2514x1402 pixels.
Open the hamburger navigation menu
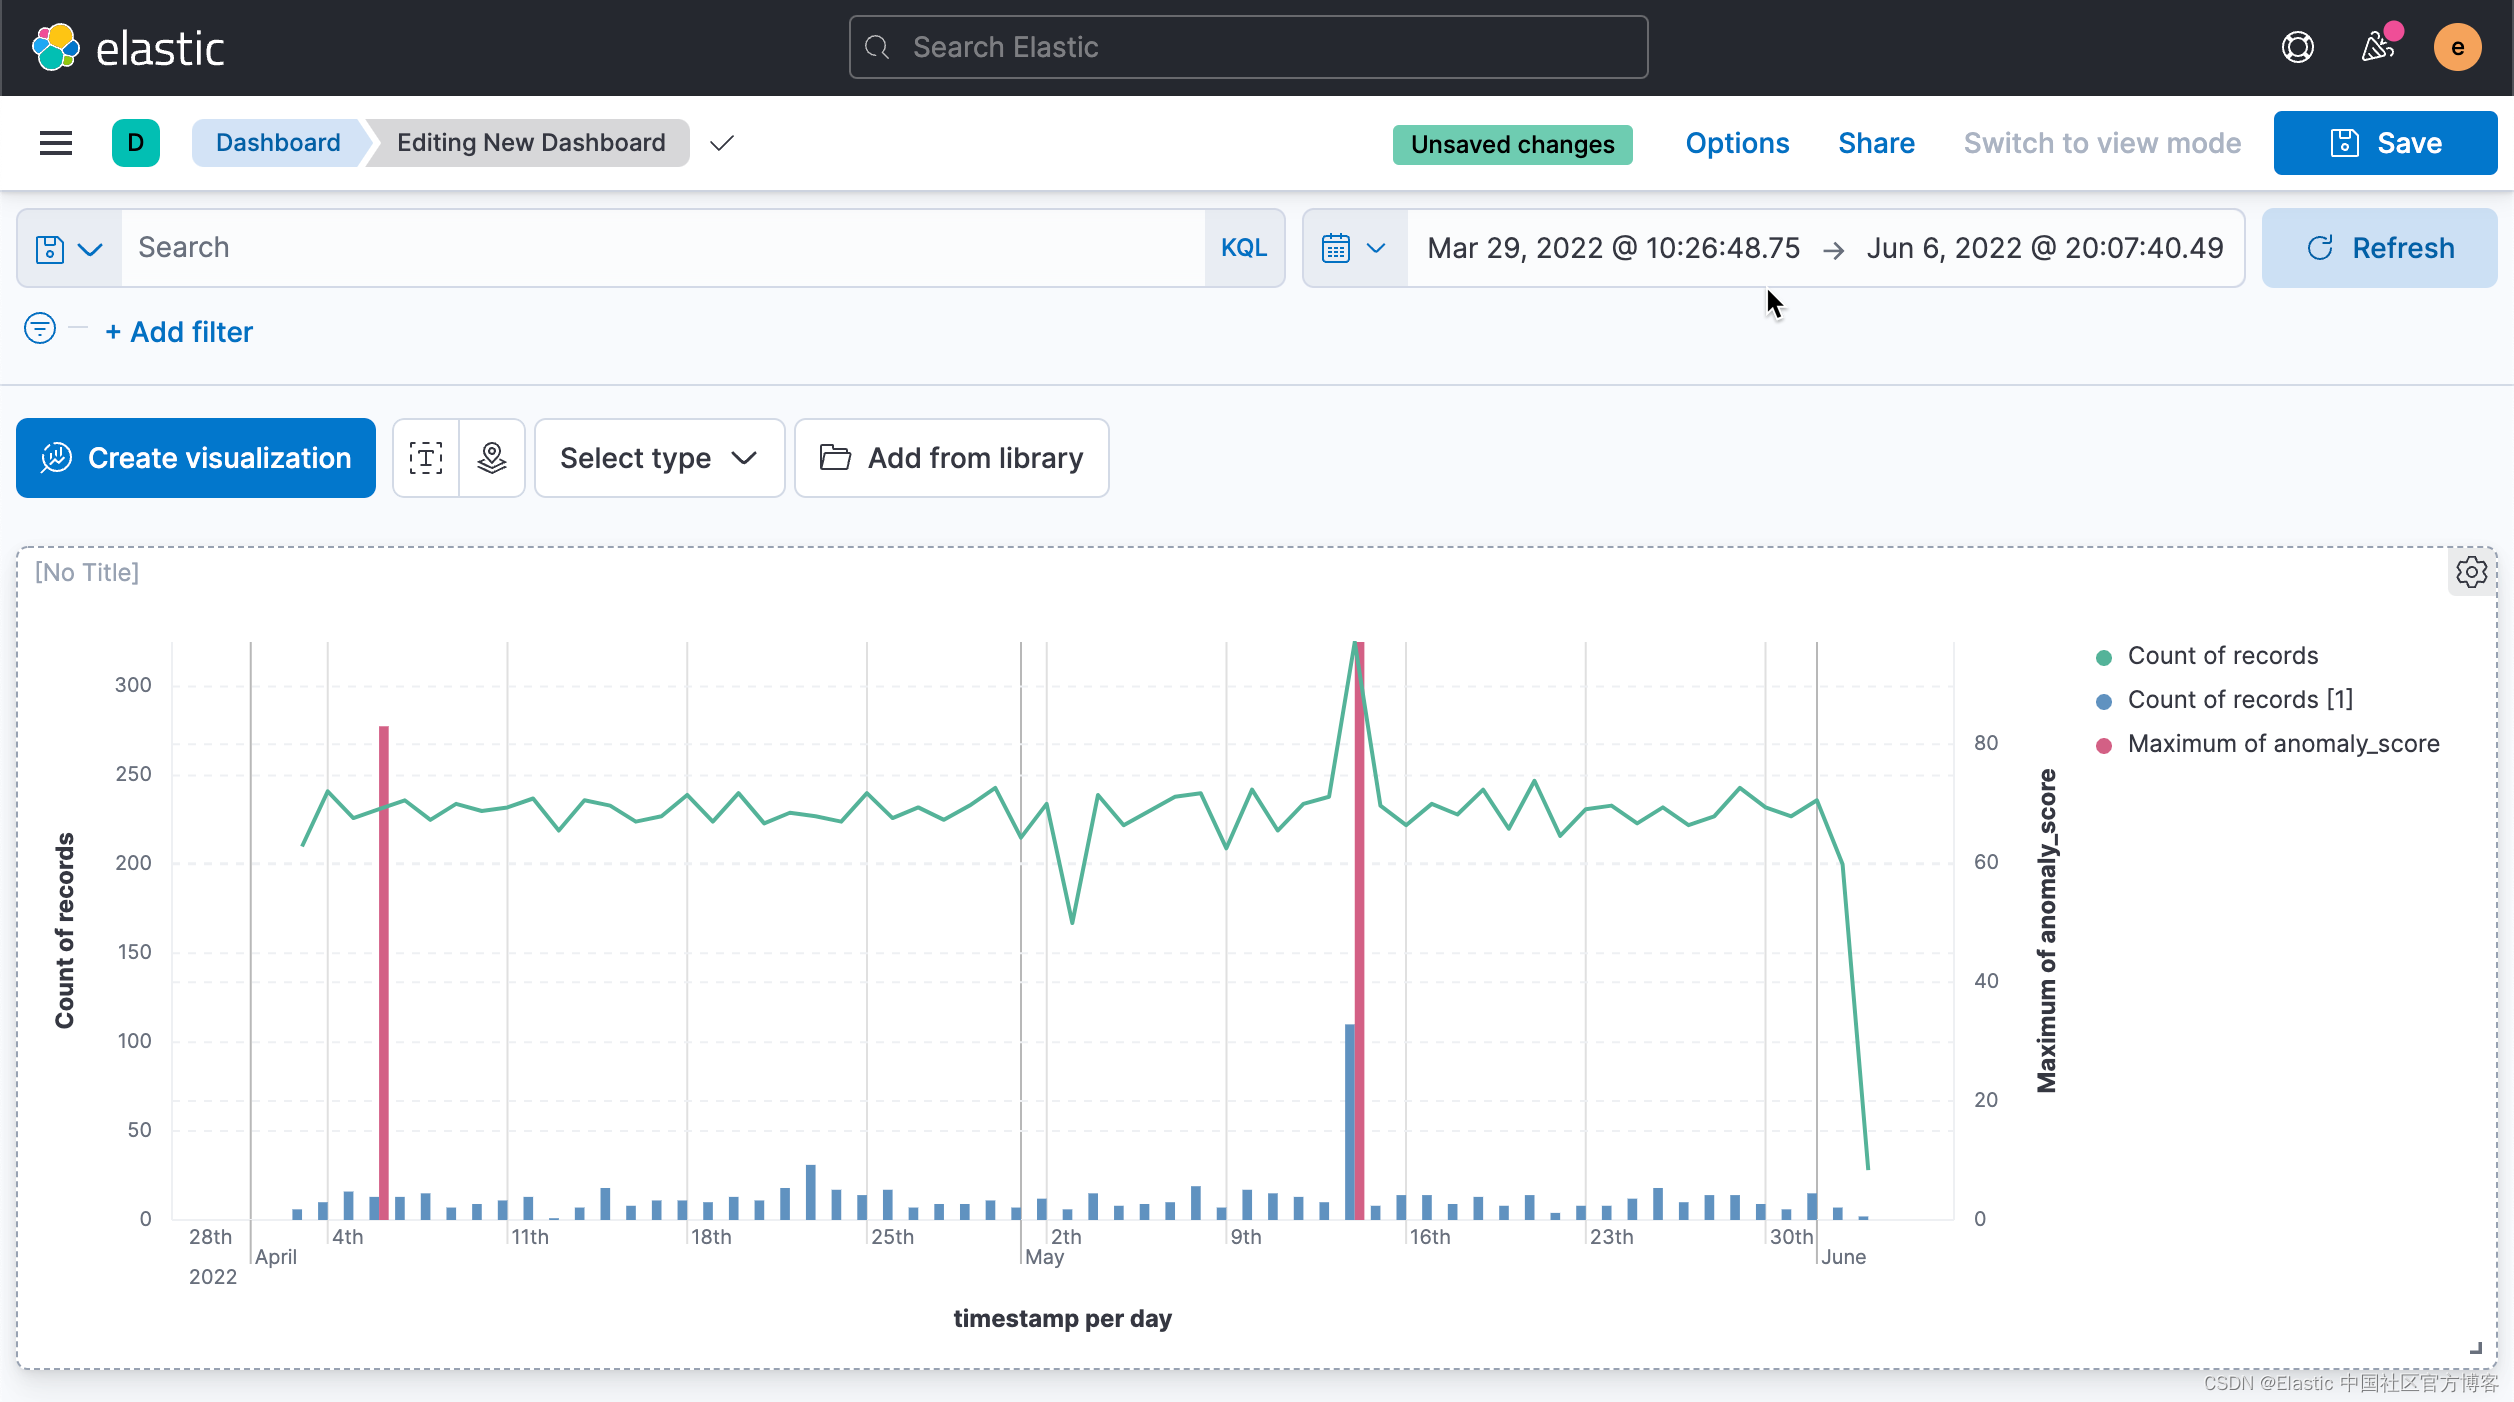tap(56, 143)
